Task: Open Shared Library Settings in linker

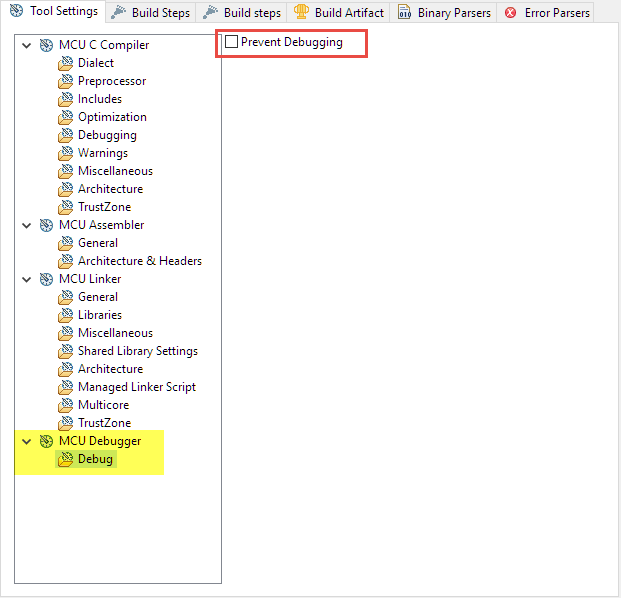Action: pos(137,351)
